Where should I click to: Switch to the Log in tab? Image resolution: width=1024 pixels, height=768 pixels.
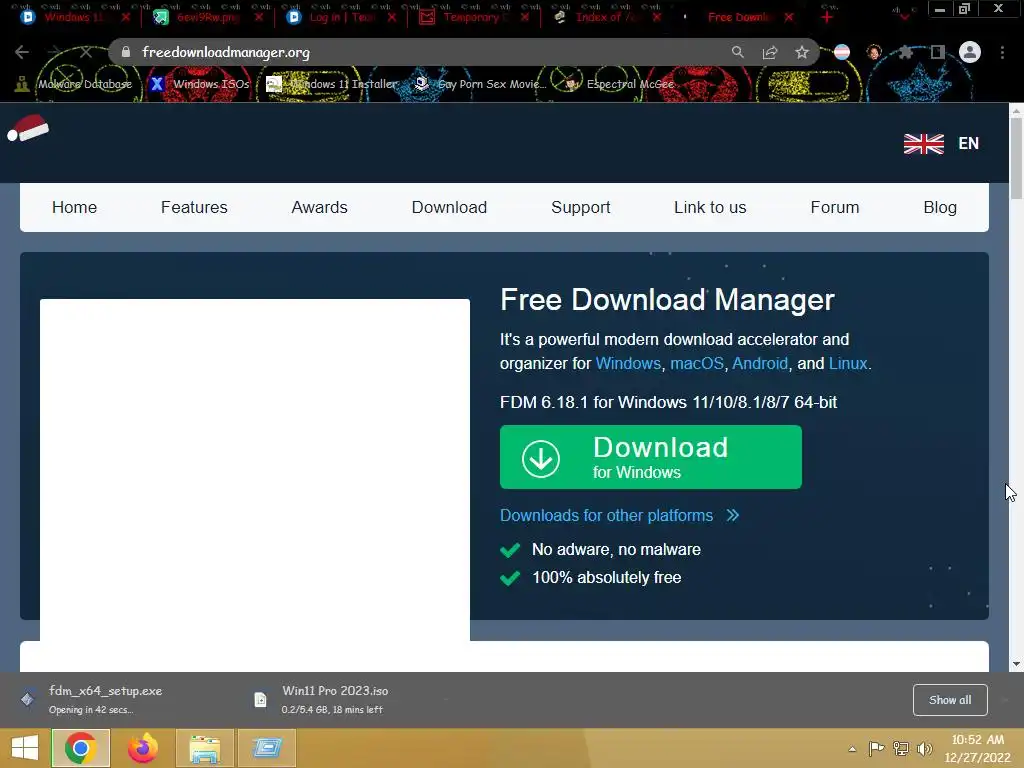[x=342, y=17]
